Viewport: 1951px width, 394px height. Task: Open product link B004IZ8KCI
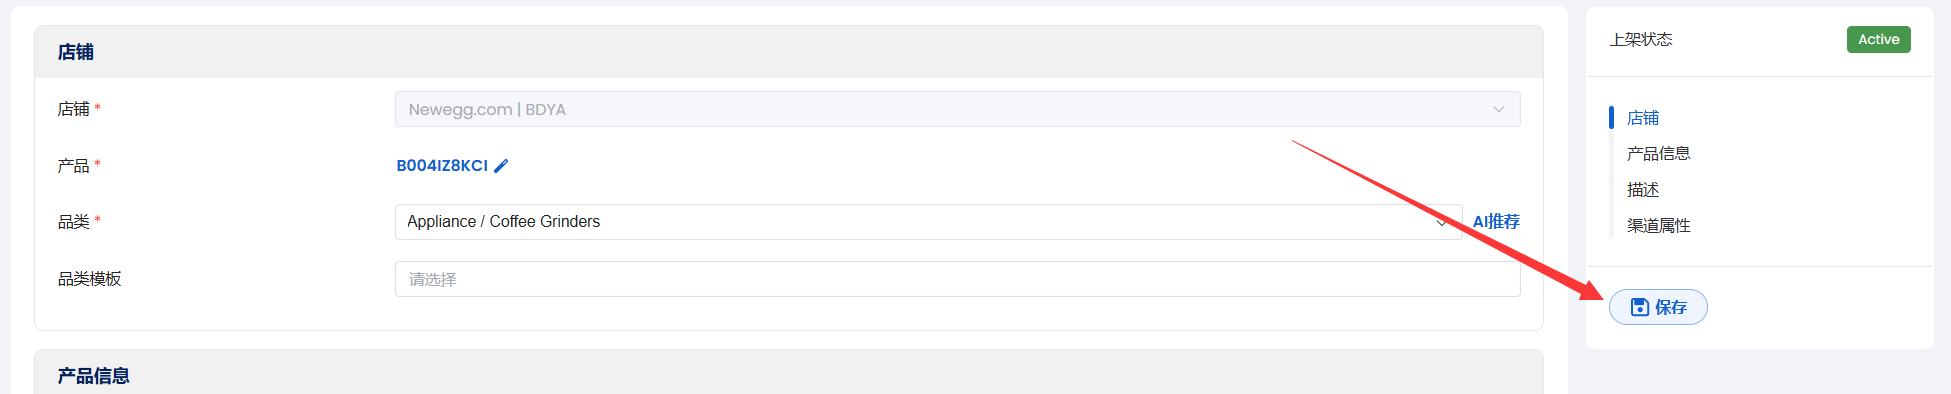pos(442,166)
